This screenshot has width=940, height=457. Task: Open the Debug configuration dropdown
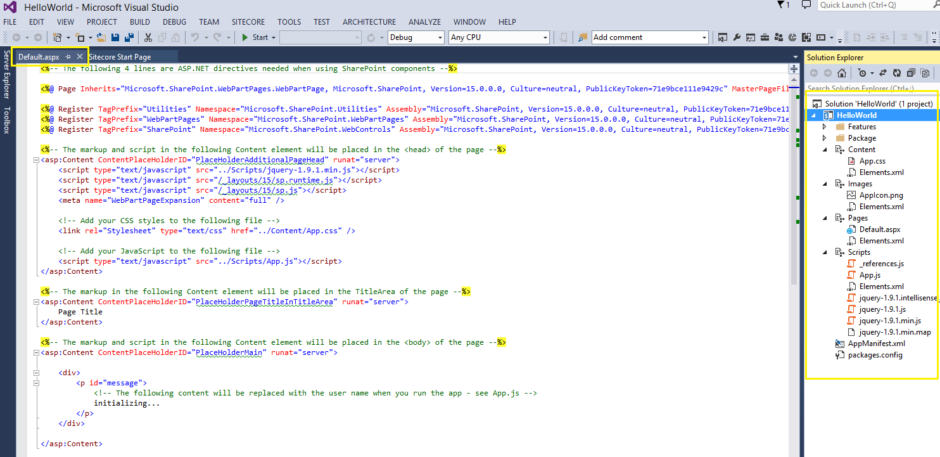pyautogui.click(x=415, y=38)
